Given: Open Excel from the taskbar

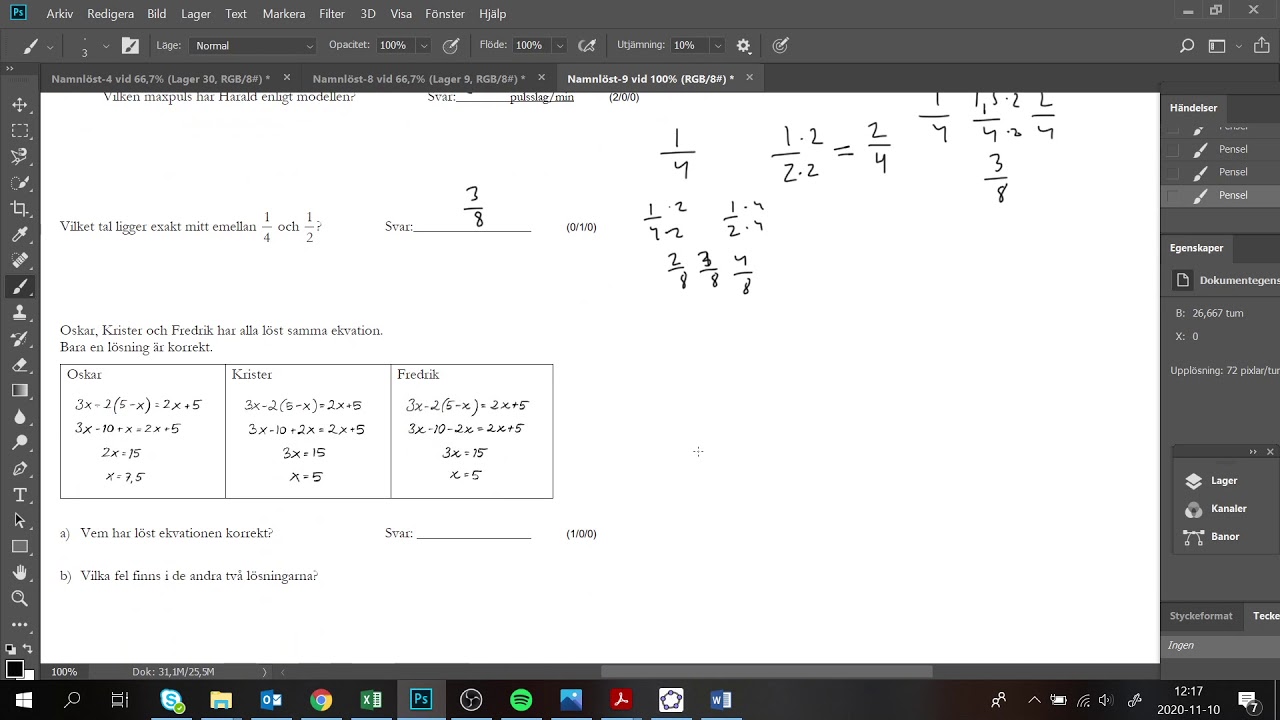Looking at the screenshot, I should pos(371,700).
